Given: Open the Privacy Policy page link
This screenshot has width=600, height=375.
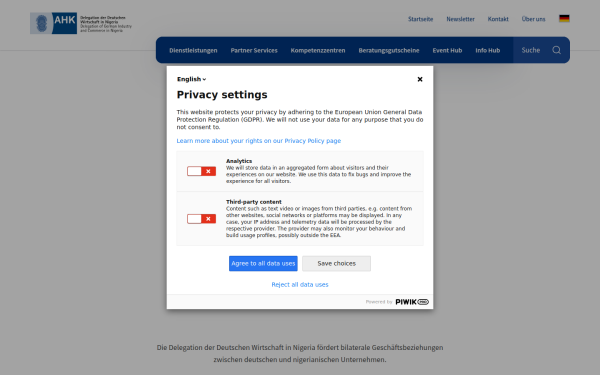Looking at the screenshot, I should click(x=259, y=141).
